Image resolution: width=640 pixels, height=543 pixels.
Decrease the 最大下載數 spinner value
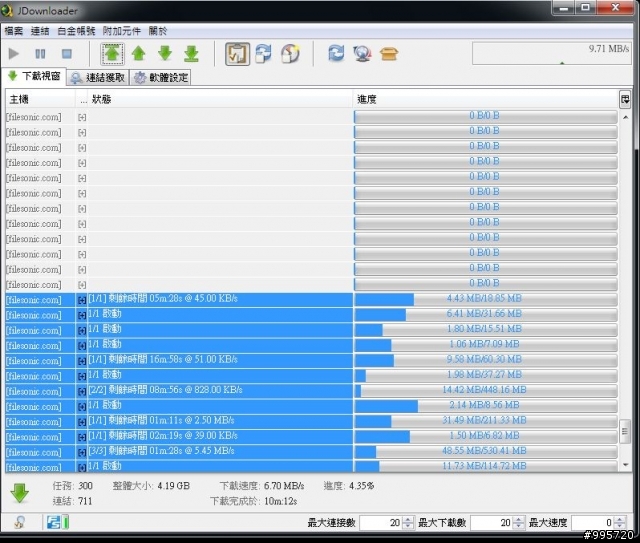tap(518, 525)
